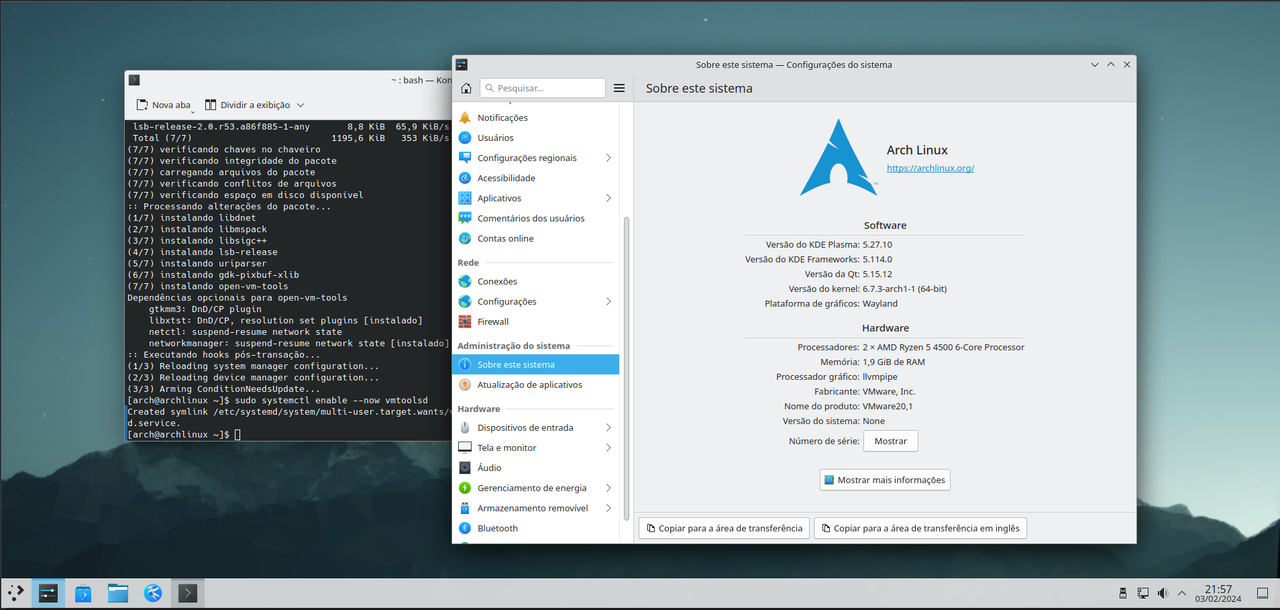Click System Settings taskbar icon
Image resolution: width=1280 pixels, height=610 pixels.
[x=48, y=593]
